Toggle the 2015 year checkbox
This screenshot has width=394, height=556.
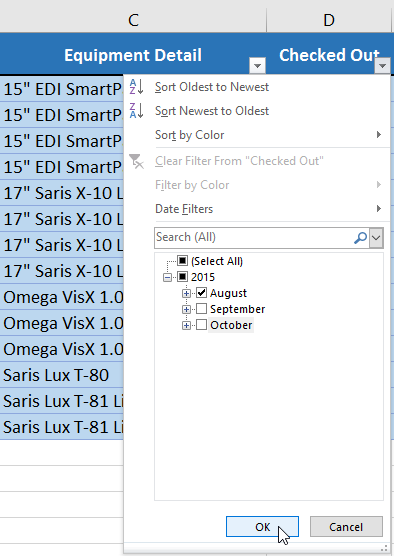click(182, 277)
